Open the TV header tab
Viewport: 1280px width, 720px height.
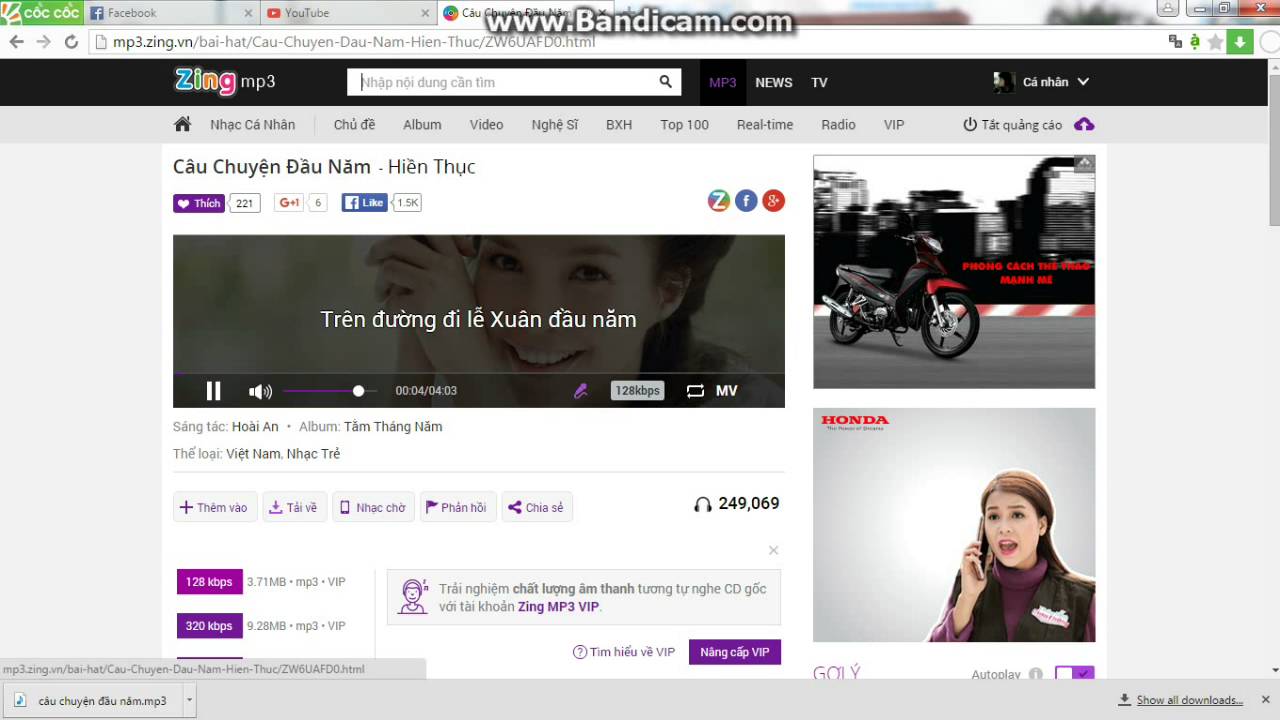(819, 82)
